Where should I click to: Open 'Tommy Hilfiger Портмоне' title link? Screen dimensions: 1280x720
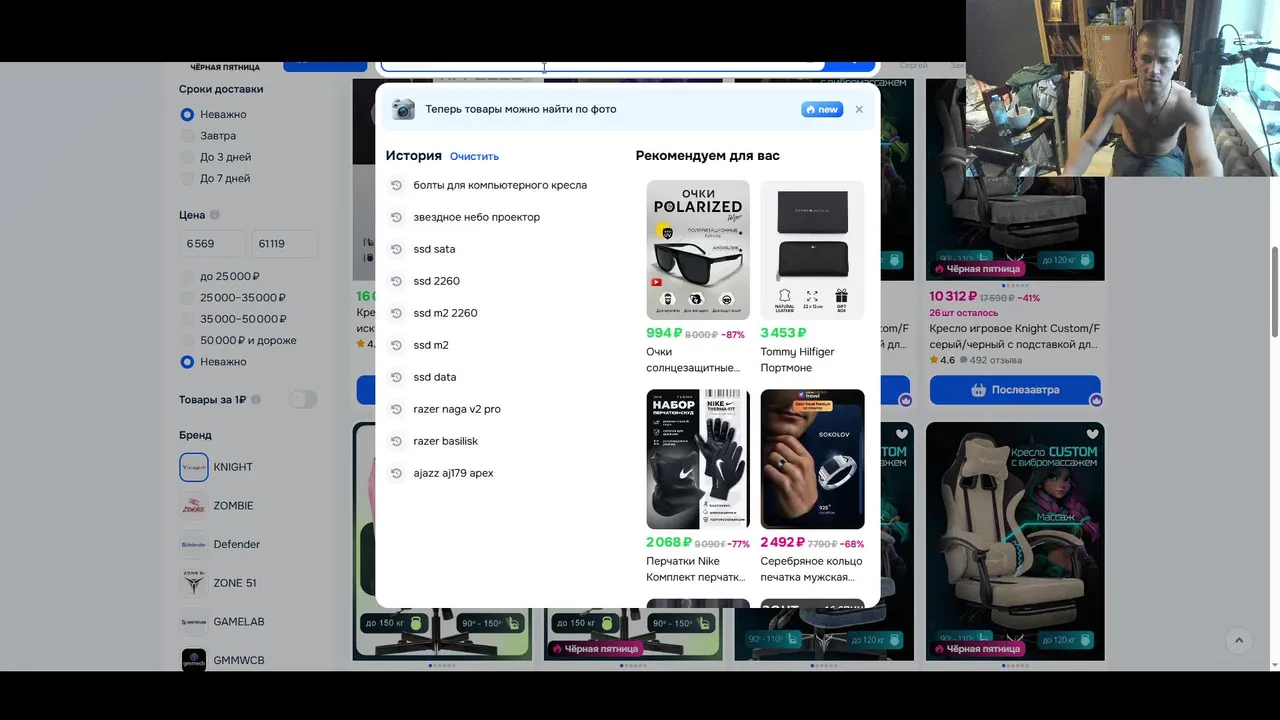797,360
